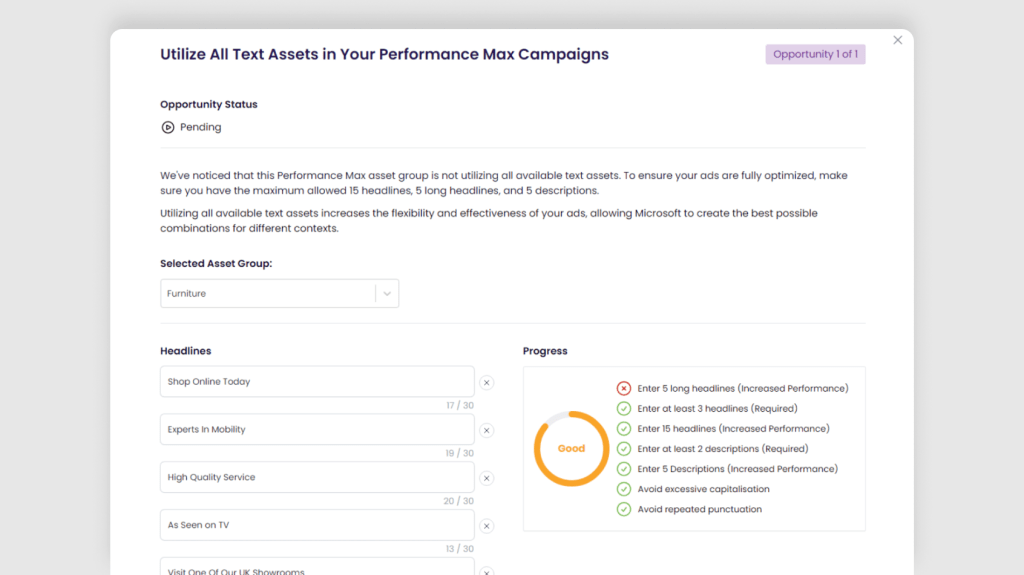The width and height of the screenshot is (1024, 575).
Task: Close the Performance Max opportunity dialog
Action: (898, 41)
